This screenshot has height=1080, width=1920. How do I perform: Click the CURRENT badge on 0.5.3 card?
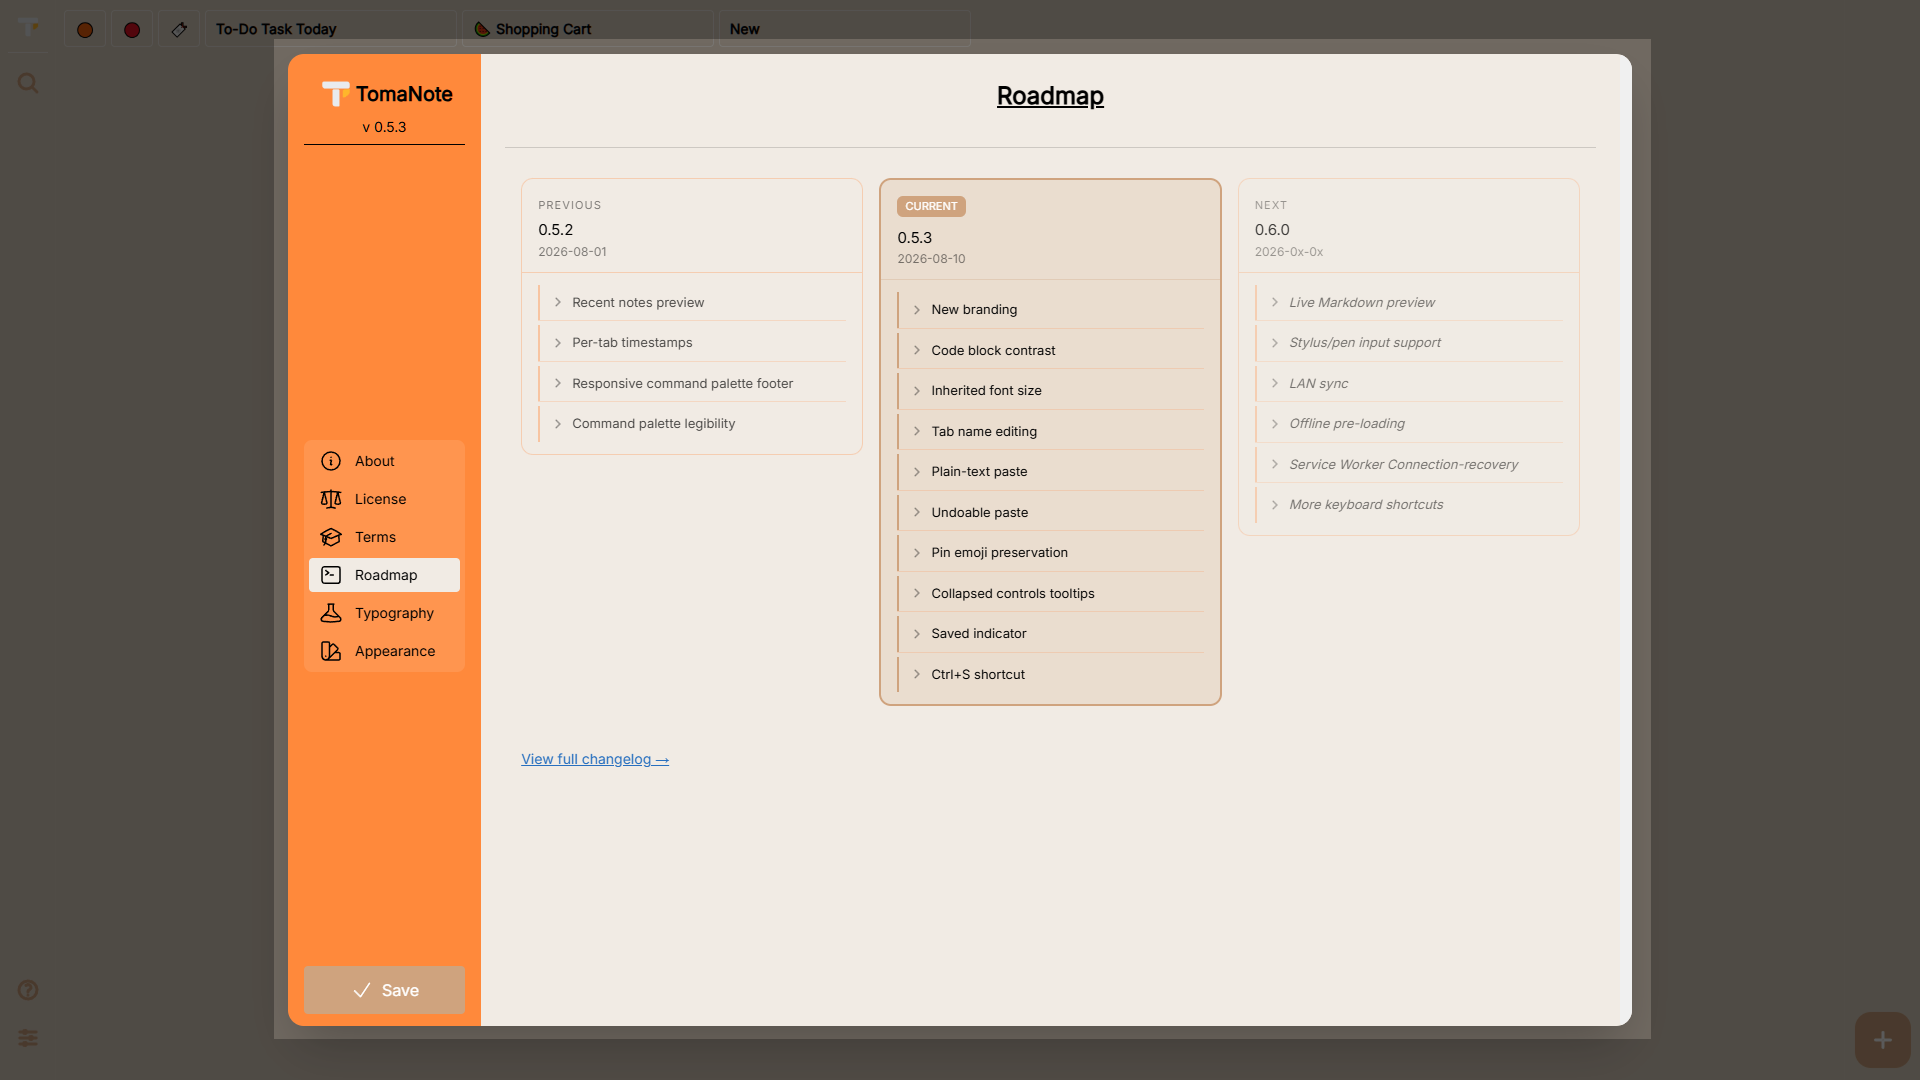pyautogui.click(x=931, y=206)
